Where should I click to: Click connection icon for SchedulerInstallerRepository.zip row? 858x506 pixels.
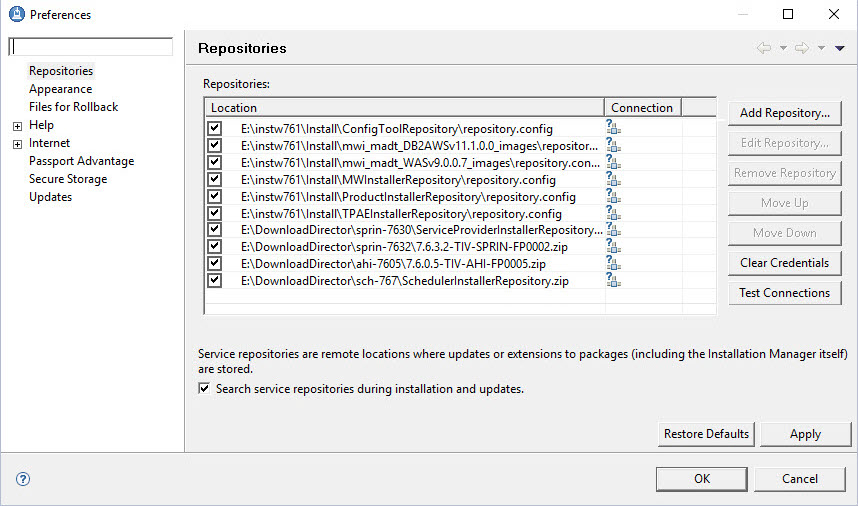(613, 281)
